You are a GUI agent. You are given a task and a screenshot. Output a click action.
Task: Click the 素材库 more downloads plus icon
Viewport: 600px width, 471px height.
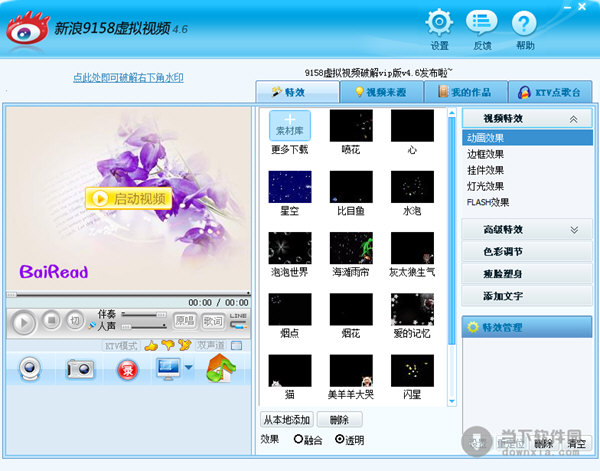290,125
